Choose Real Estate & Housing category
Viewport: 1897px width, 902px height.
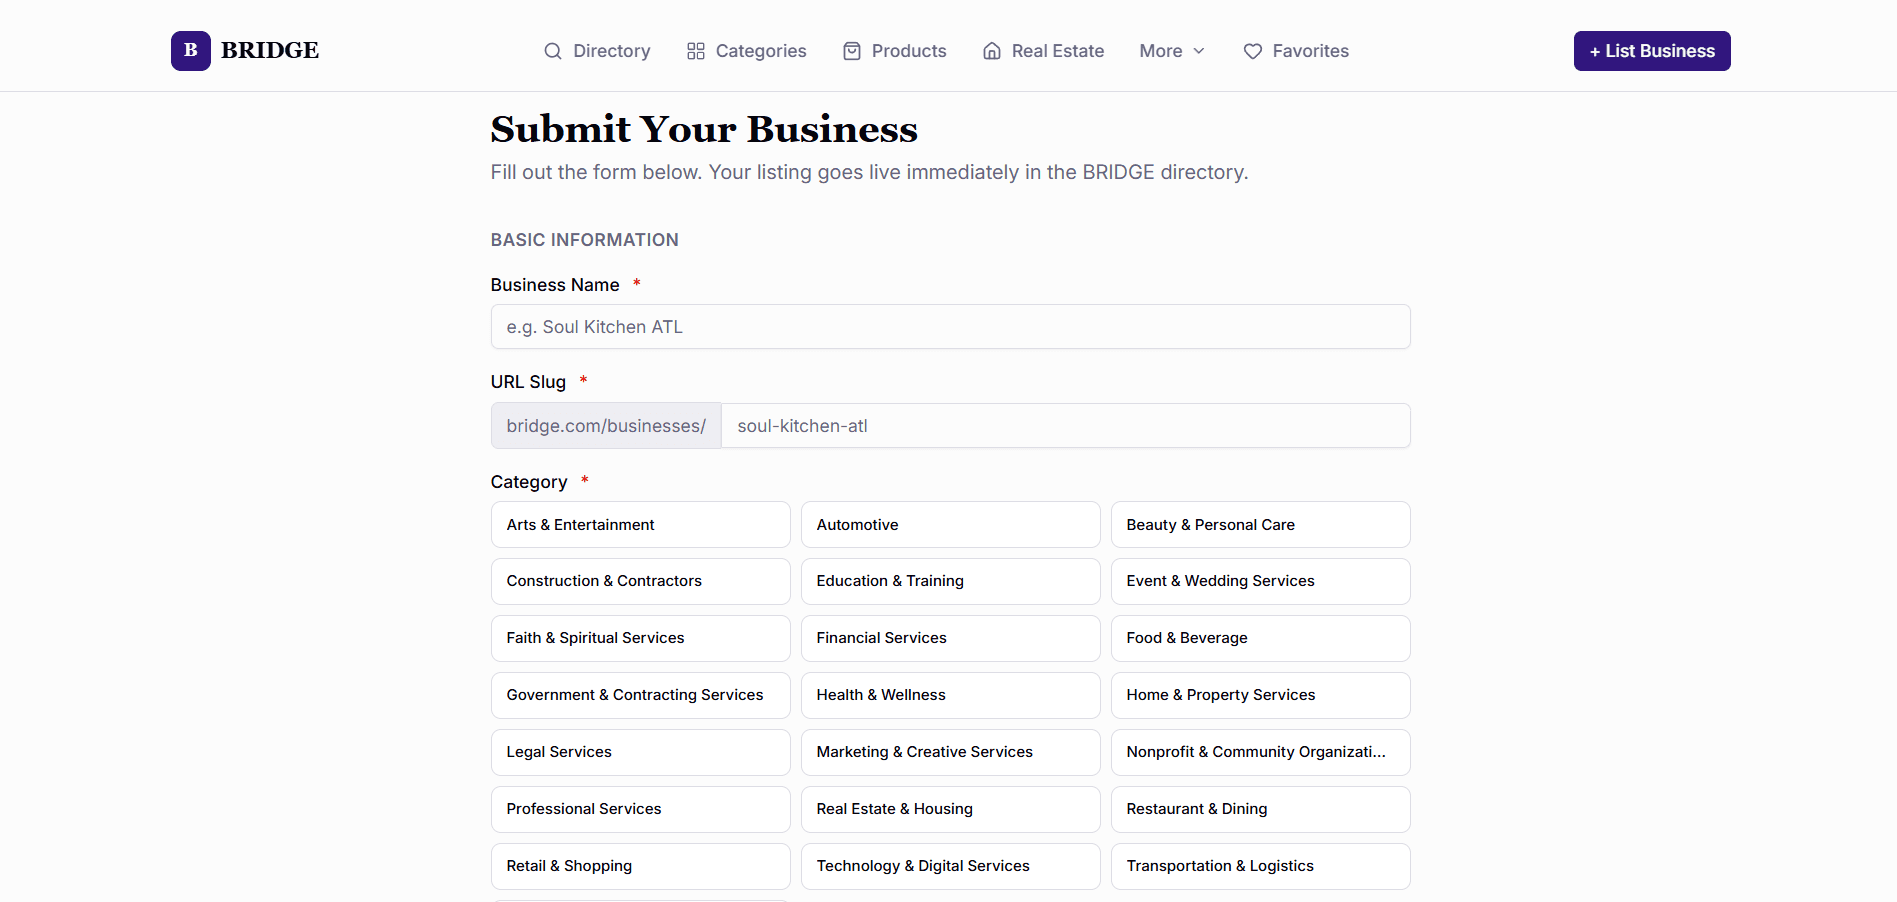[x=951, y=809]
